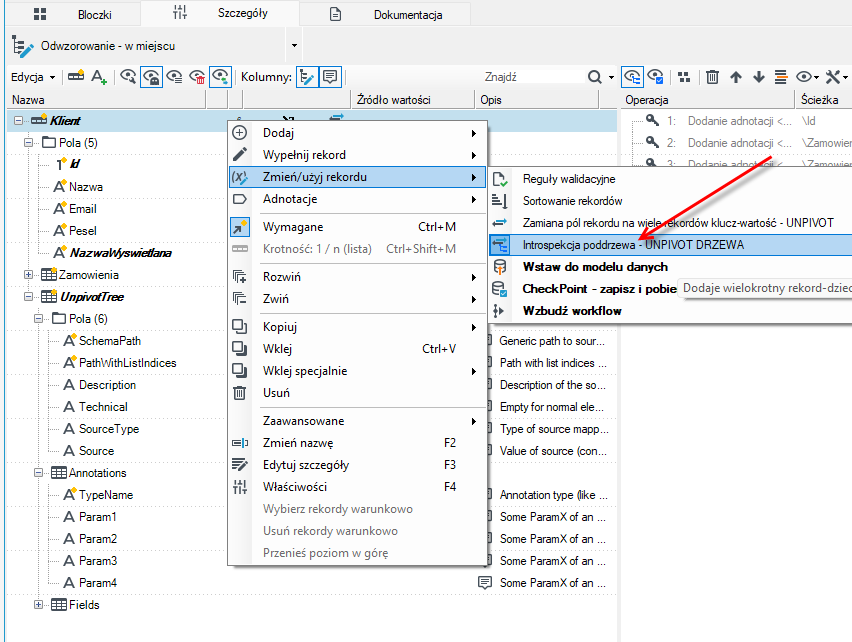Click Właściwości in the context menu

click(358, 487)
